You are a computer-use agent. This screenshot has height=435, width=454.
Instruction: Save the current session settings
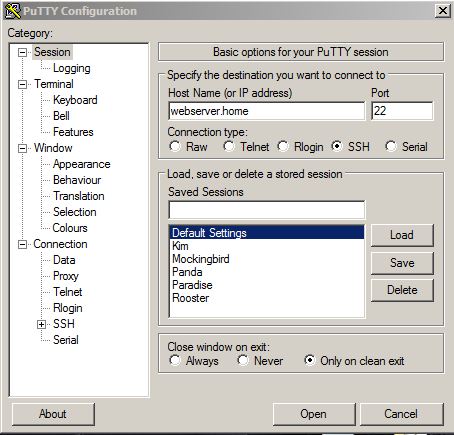(402, 263)
